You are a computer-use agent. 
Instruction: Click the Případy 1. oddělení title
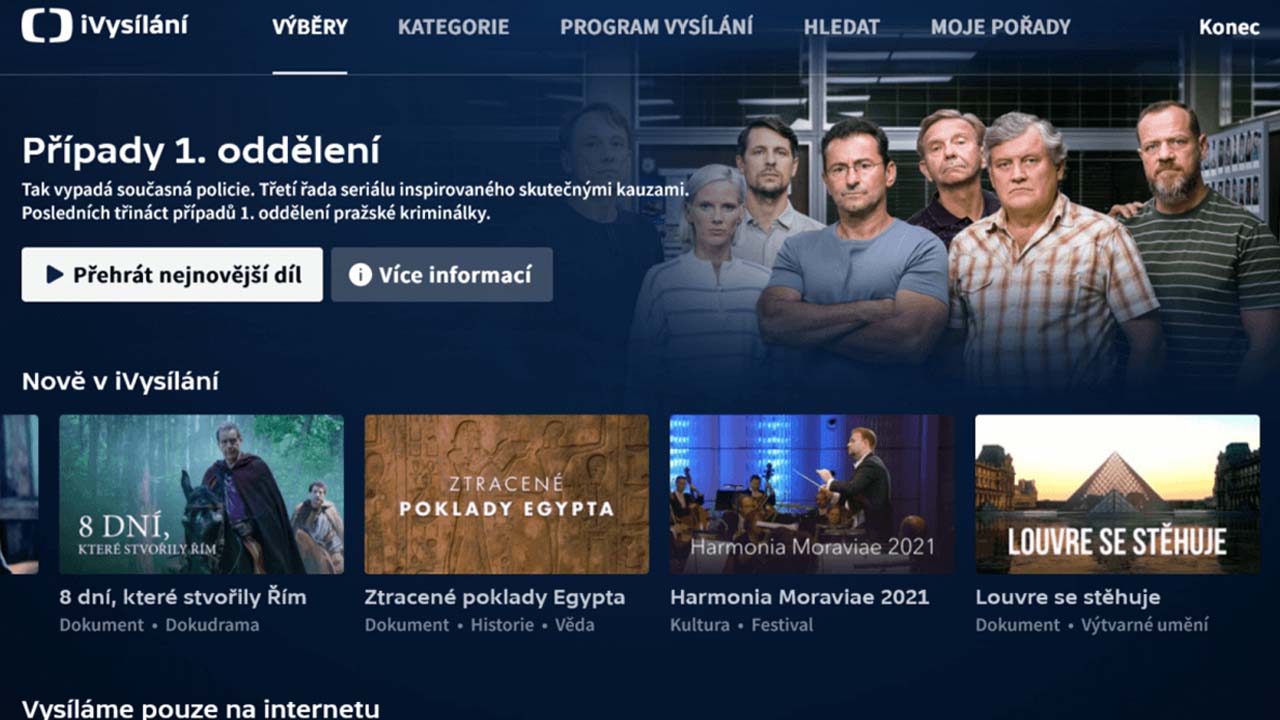coord(201,152)
